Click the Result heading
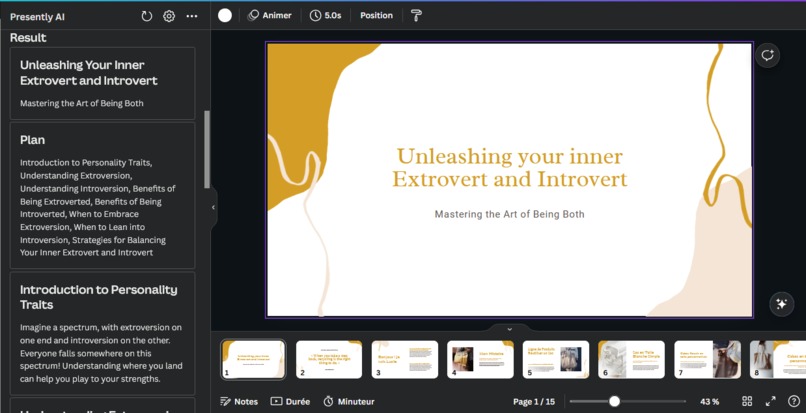806x413 pixels. pyautogui.click(x=28, y=38)
